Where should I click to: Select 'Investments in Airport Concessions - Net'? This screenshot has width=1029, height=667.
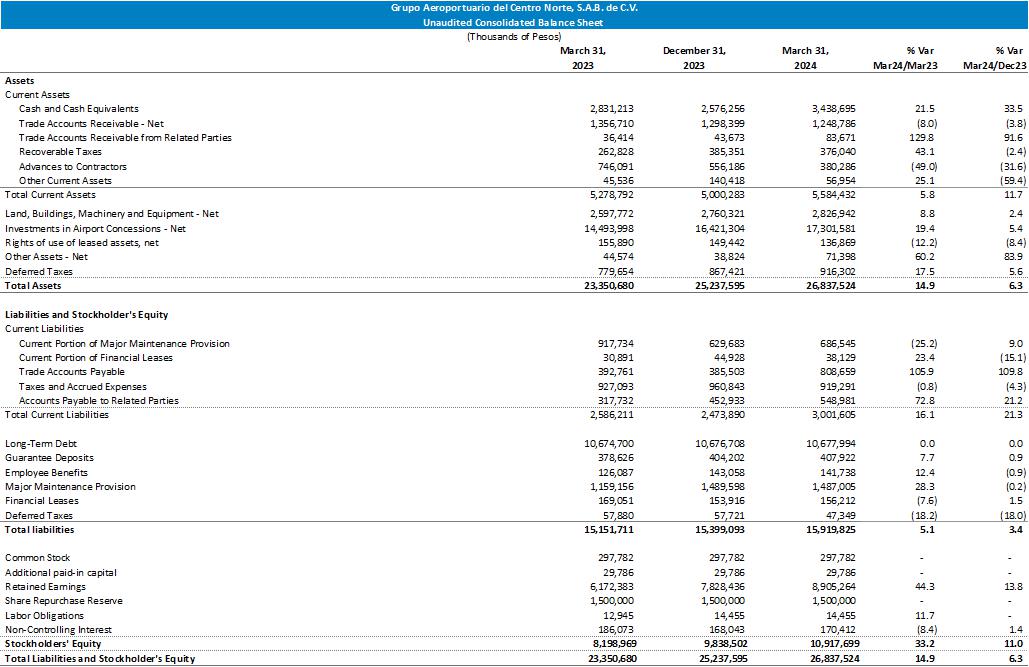click(x=95, y=229)
